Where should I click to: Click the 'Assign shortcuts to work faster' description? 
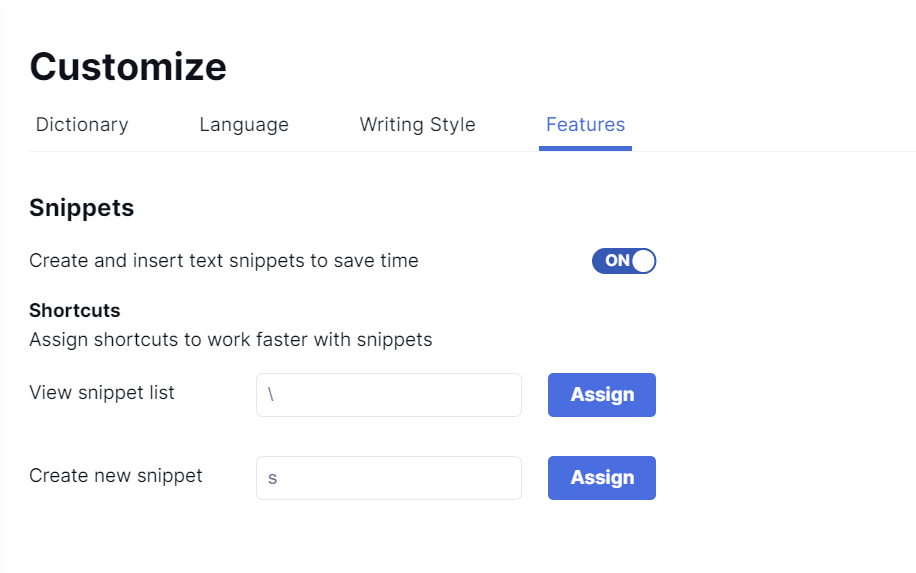point(231,340)
